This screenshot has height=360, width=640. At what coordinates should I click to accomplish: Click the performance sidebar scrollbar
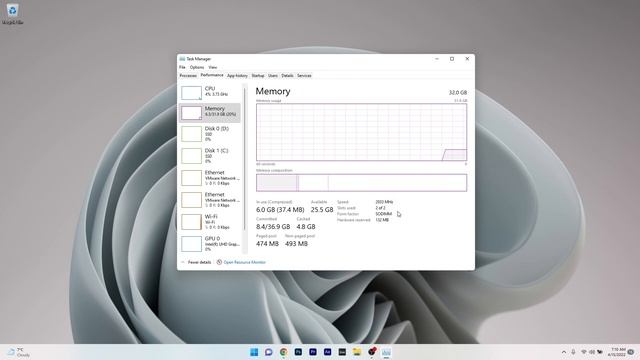pyautogui.click(x=245, y=159)
